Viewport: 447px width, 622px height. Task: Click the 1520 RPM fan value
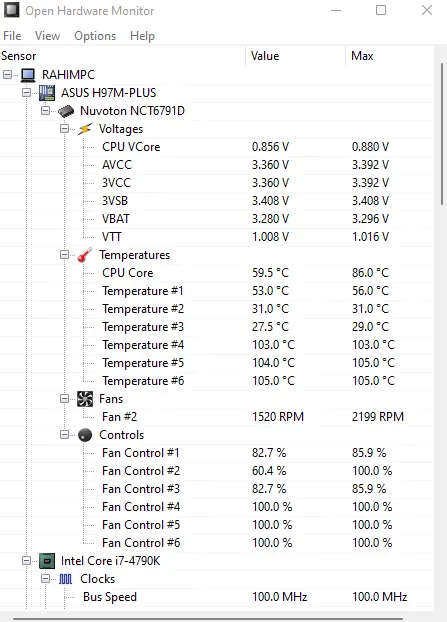coord(278,417)
